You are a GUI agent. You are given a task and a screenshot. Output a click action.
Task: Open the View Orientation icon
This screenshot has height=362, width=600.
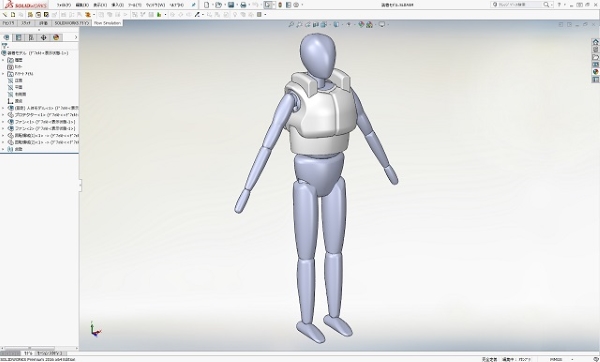tap(324, 24)
